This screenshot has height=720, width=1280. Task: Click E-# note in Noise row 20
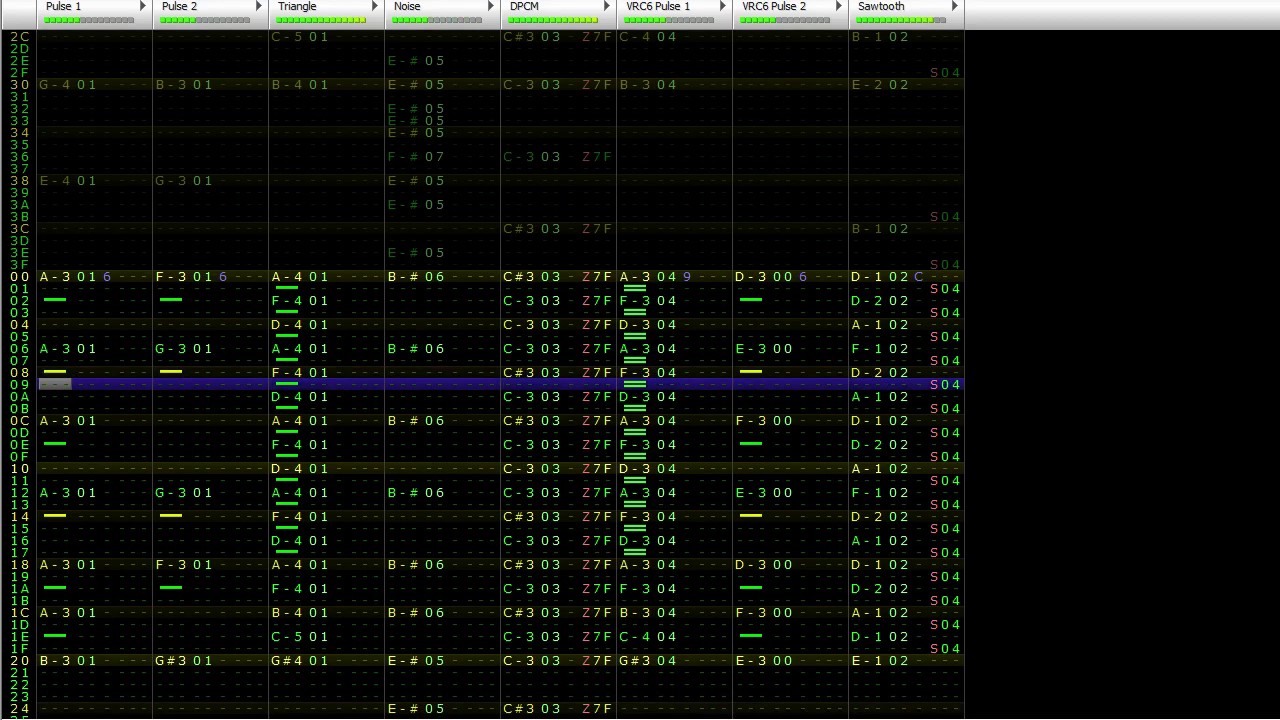(402, 661)
